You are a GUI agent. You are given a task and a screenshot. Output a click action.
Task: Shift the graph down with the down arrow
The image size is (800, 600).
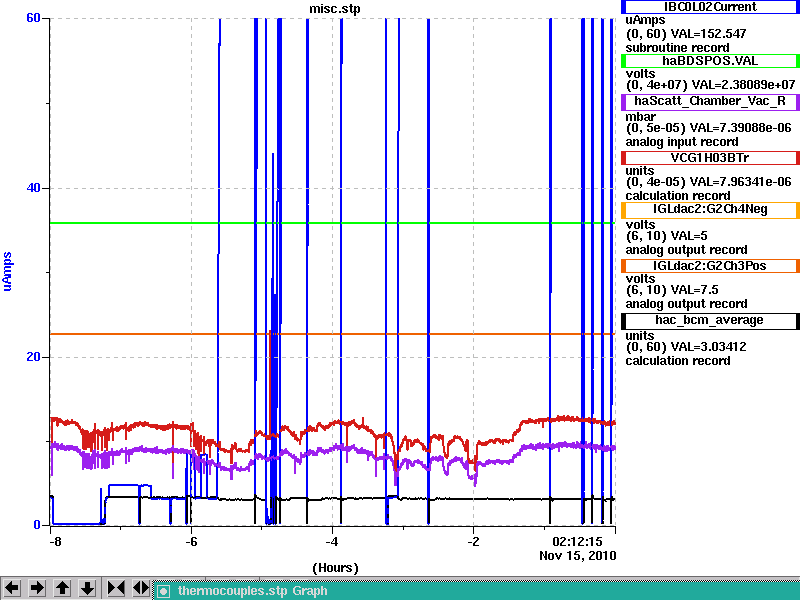click(88, 588)
